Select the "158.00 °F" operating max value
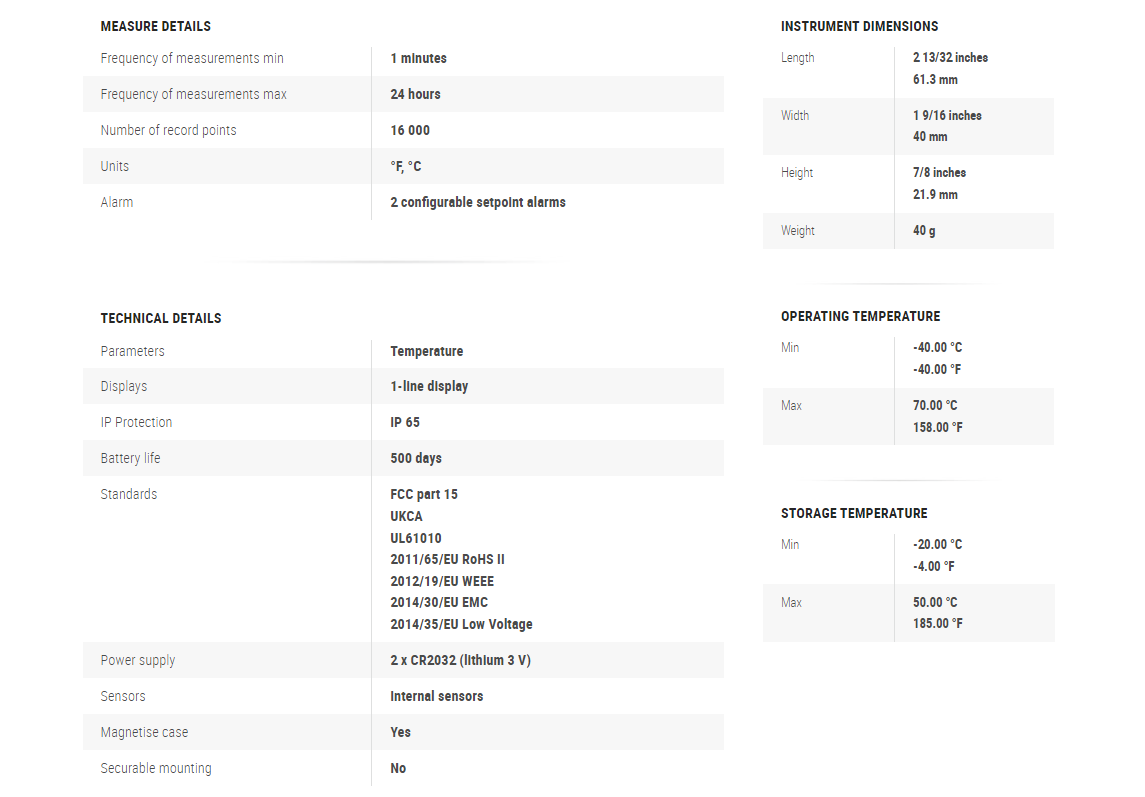Viewport: 1145px width, 797px height. coord(938,427)
